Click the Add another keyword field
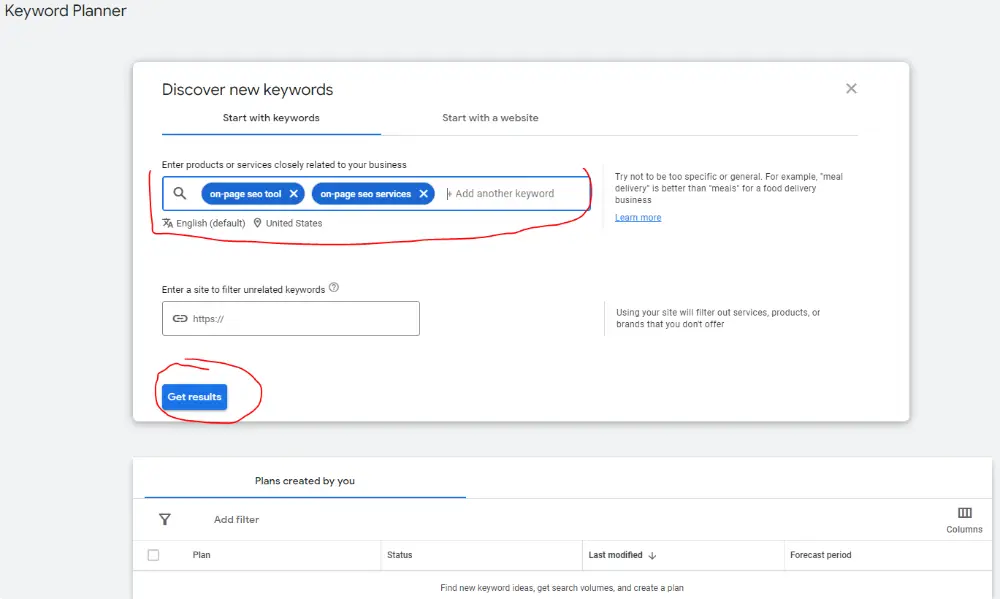1000x599 pixels. click(515, 194)
